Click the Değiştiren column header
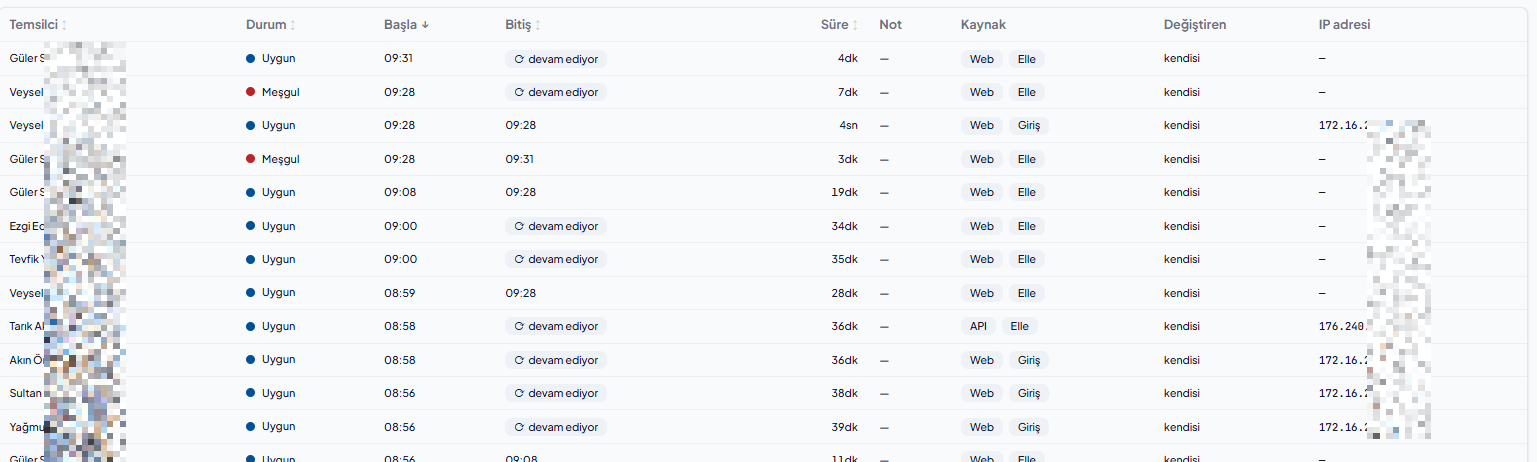 click(x=1195, y=25)
